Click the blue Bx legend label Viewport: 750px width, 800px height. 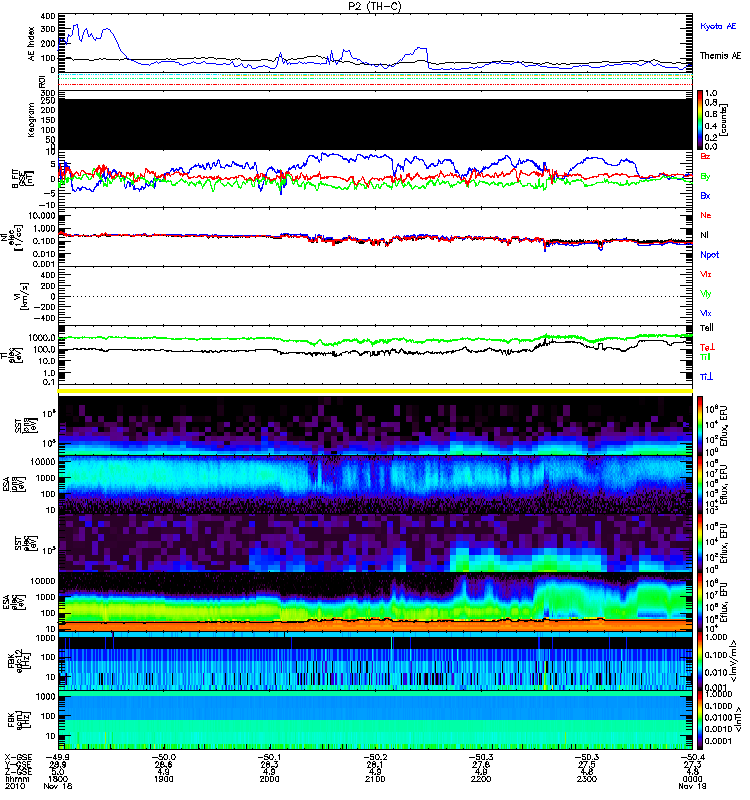tap(705, 195)
